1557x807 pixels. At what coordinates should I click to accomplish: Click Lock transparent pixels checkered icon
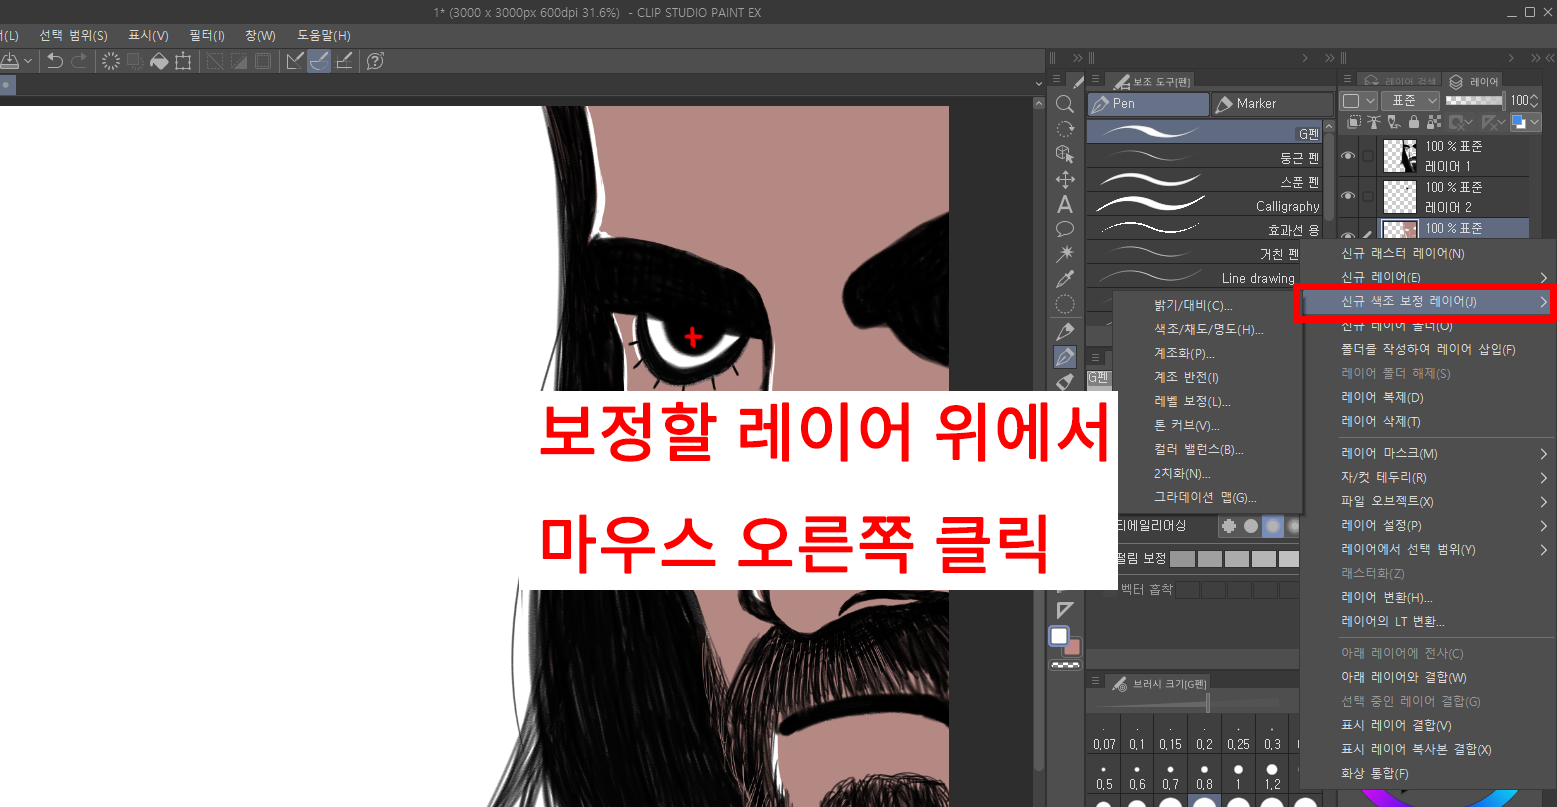click(x=1434, y=122)
